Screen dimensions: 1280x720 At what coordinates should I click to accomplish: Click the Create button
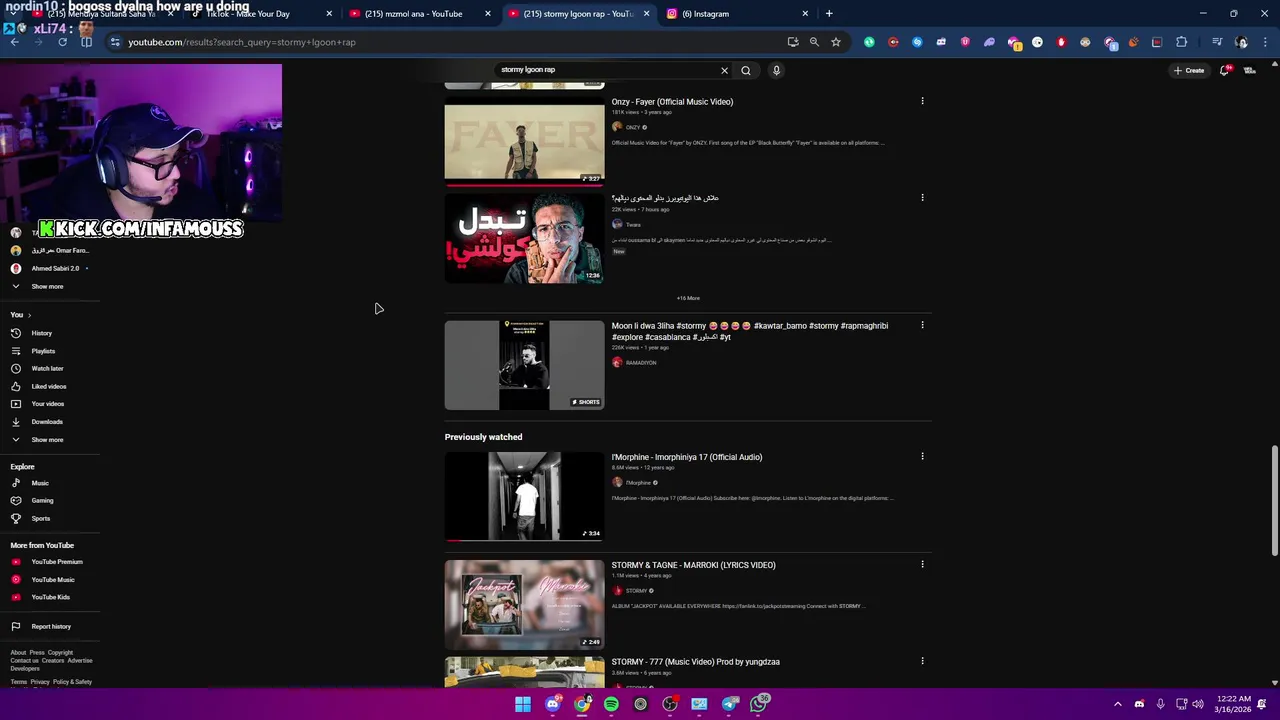tap(1190, 70)
